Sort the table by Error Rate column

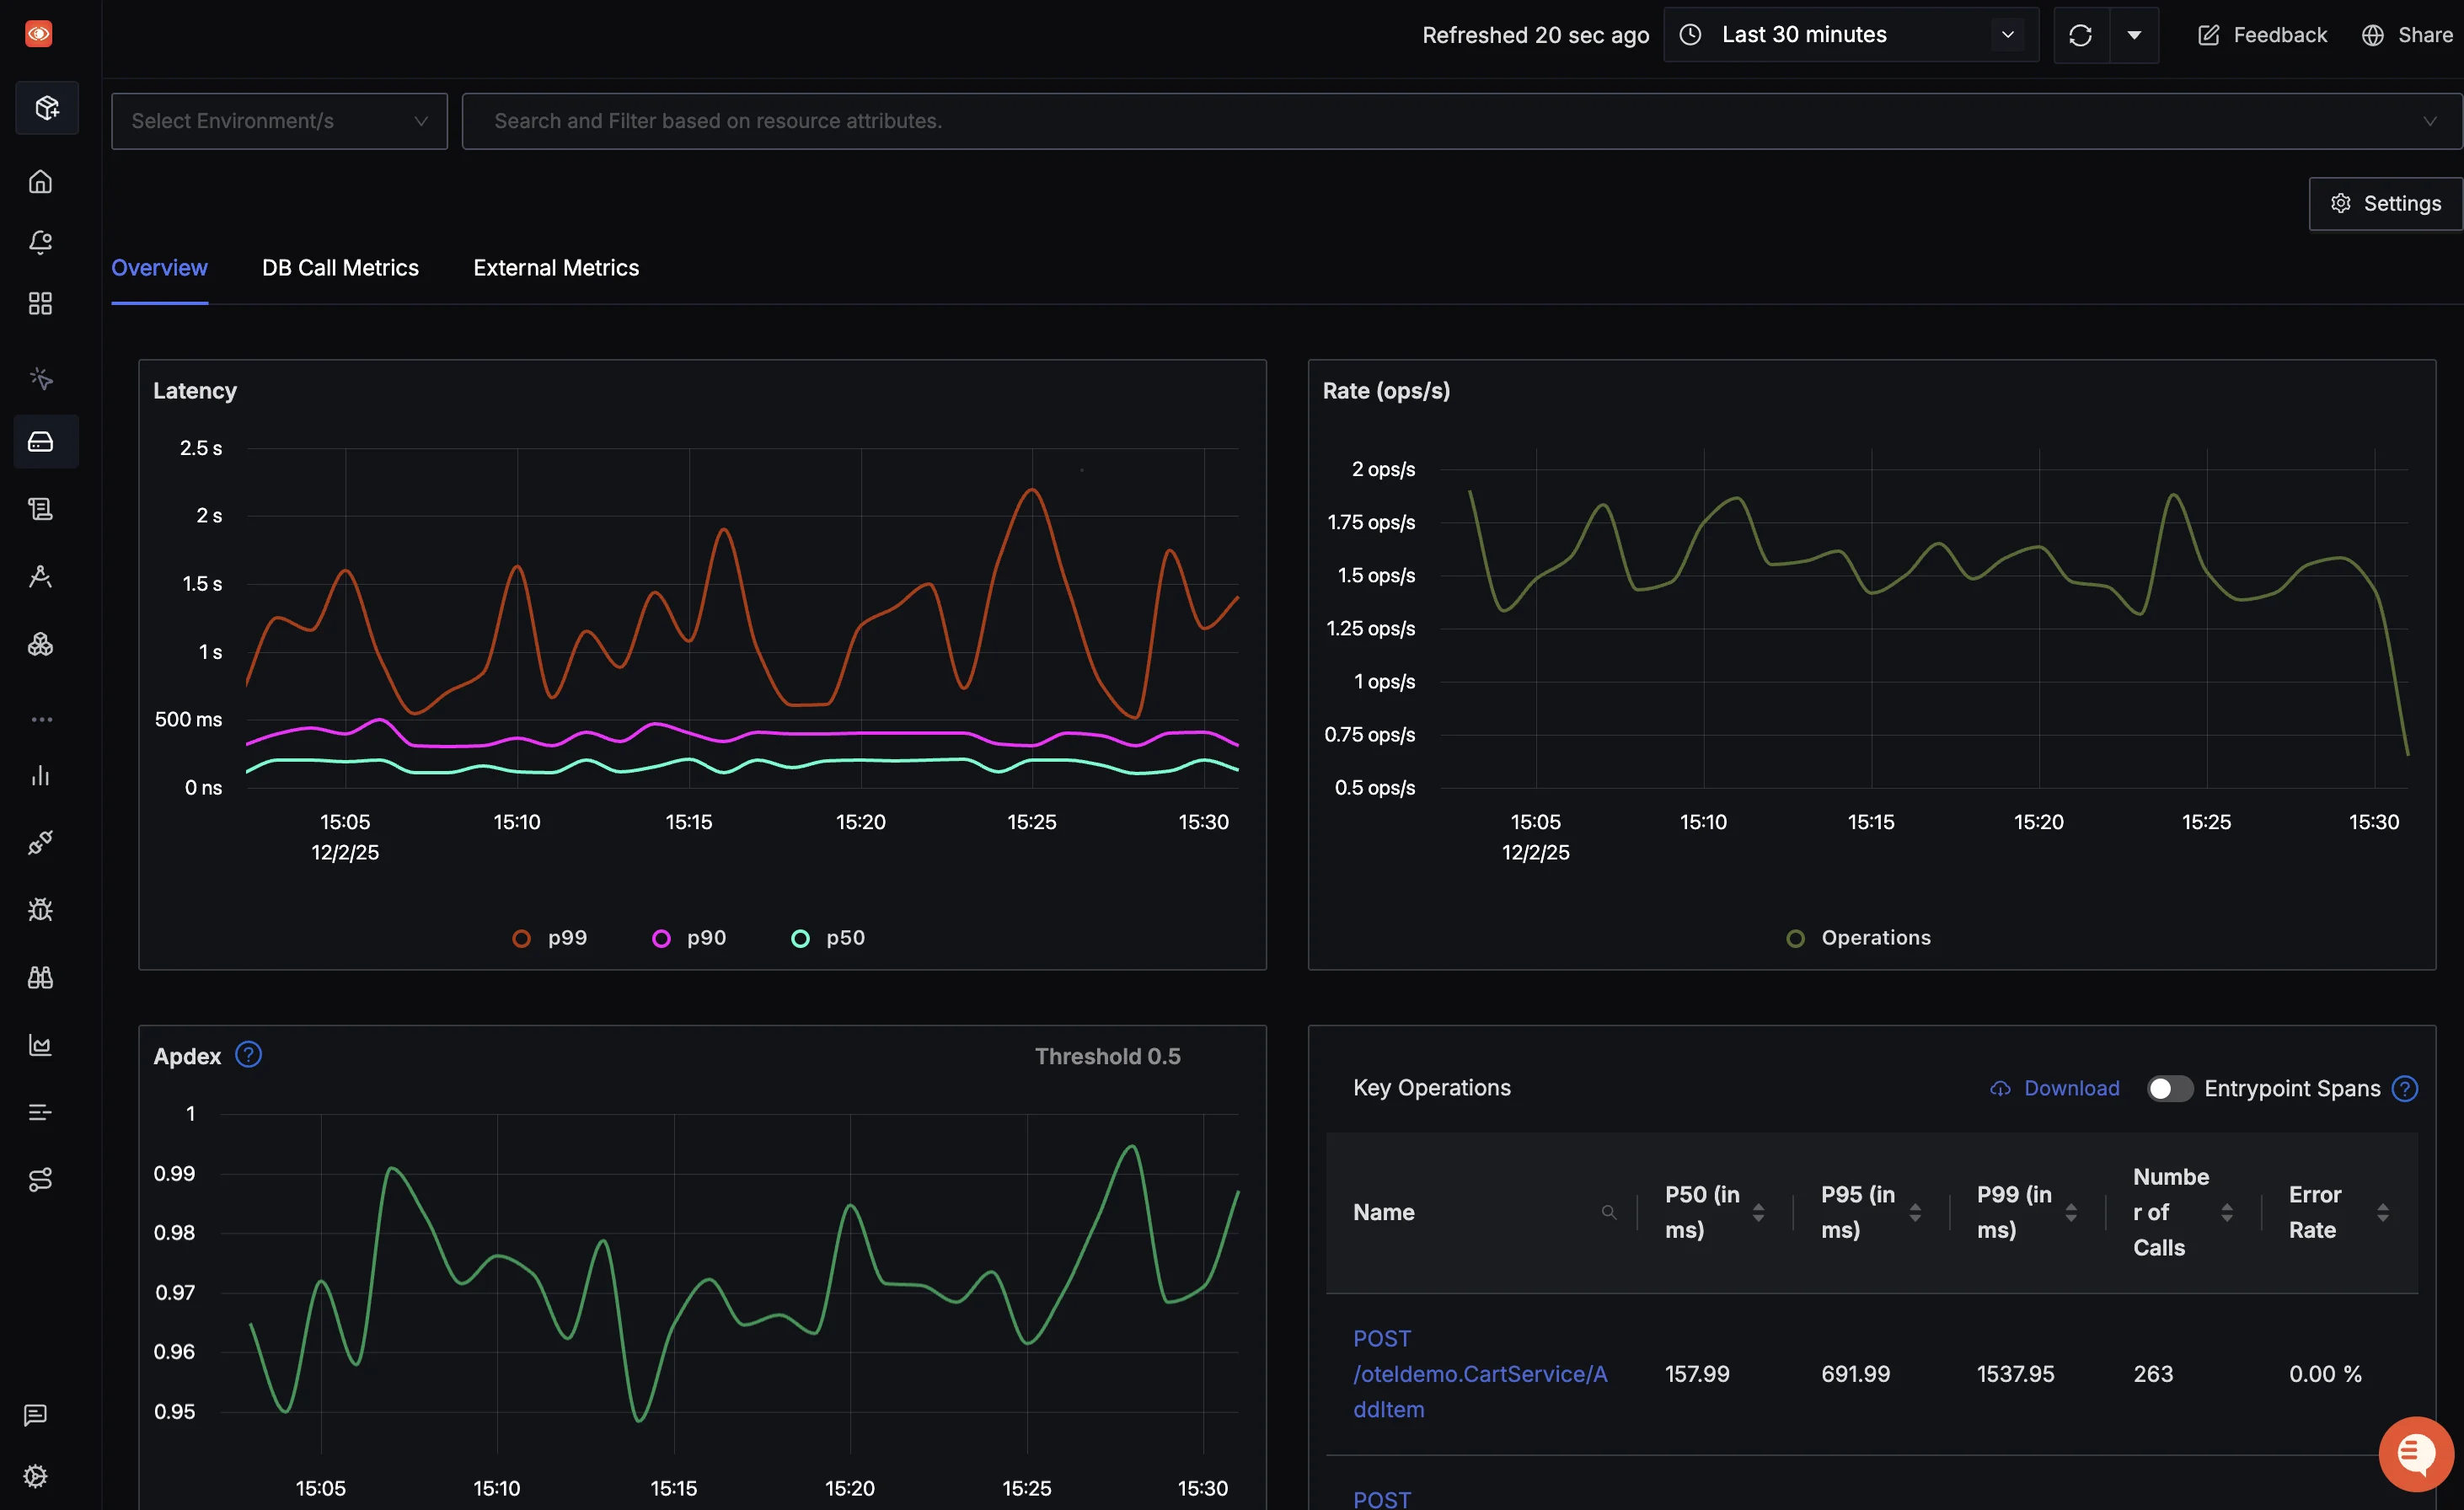pyautogui.click(x=2384, y=1212)
